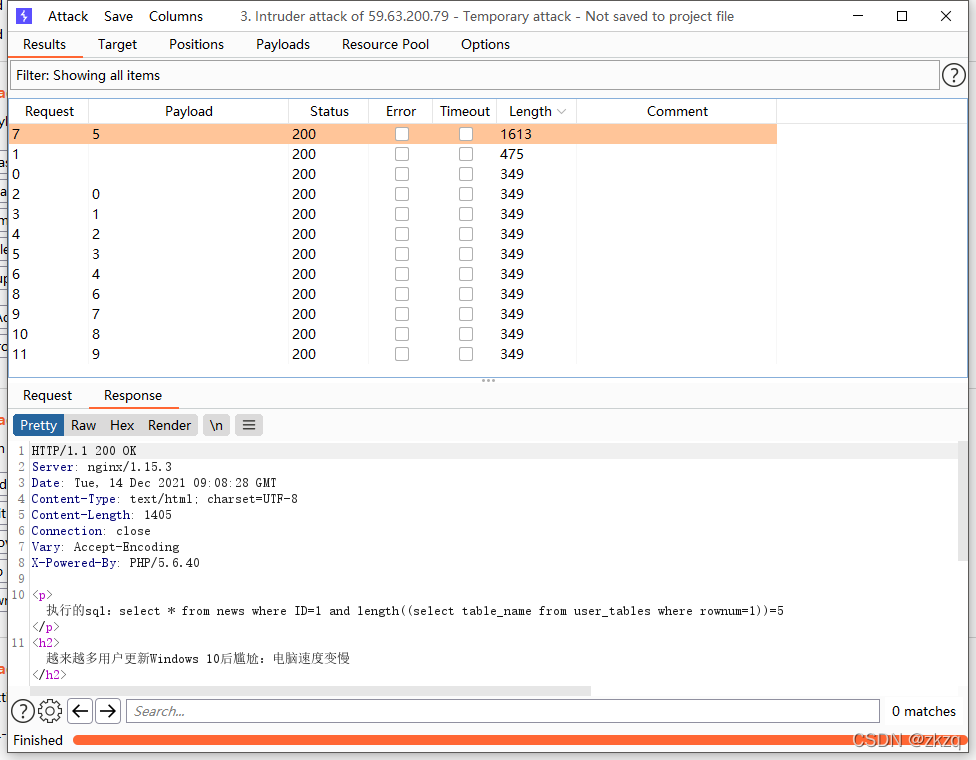Switch to the Resource Pool tab
Image resolution: width=976 pixels, height=760 pixels.
(385, 44)
